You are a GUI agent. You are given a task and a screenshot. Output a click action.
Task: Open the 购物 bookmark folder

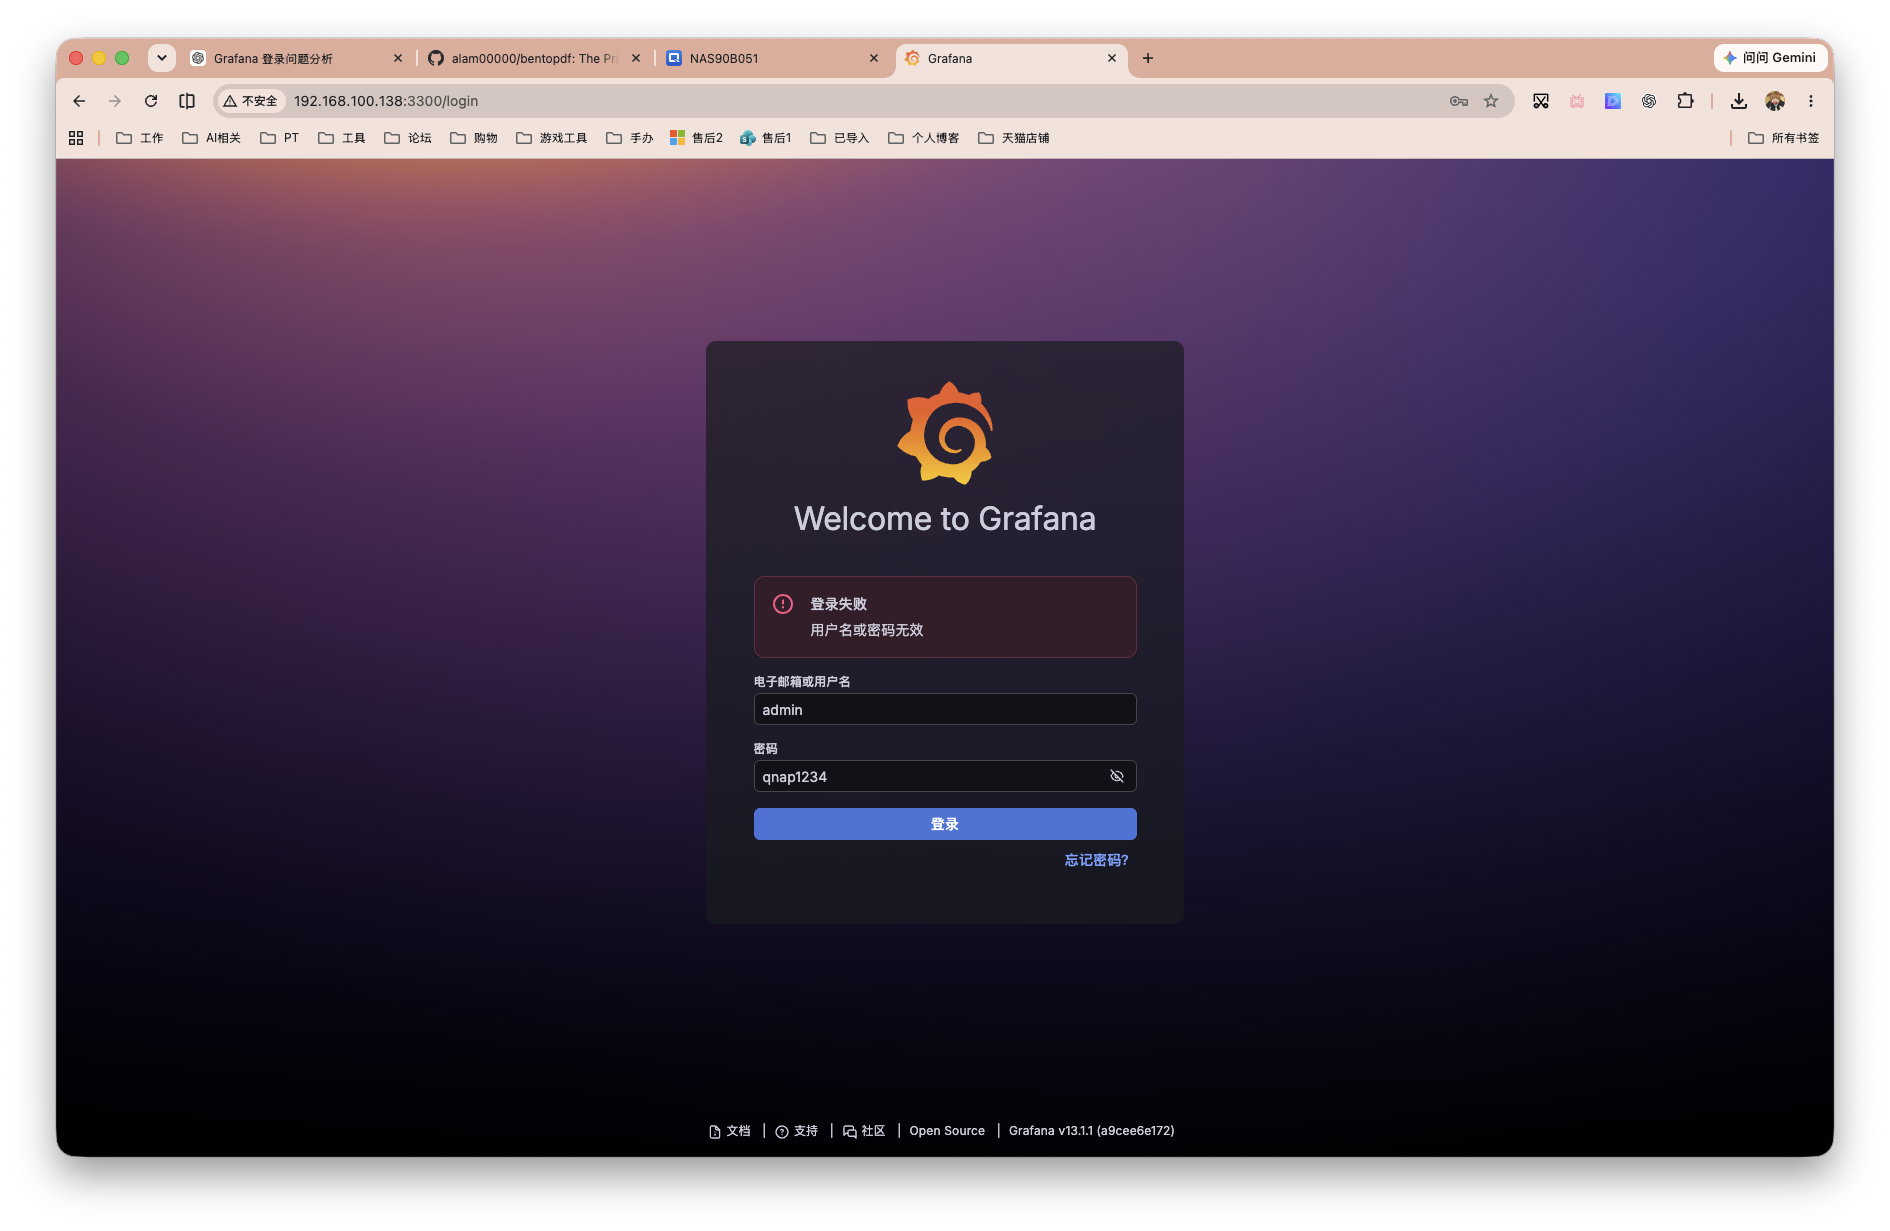point(474,138)
